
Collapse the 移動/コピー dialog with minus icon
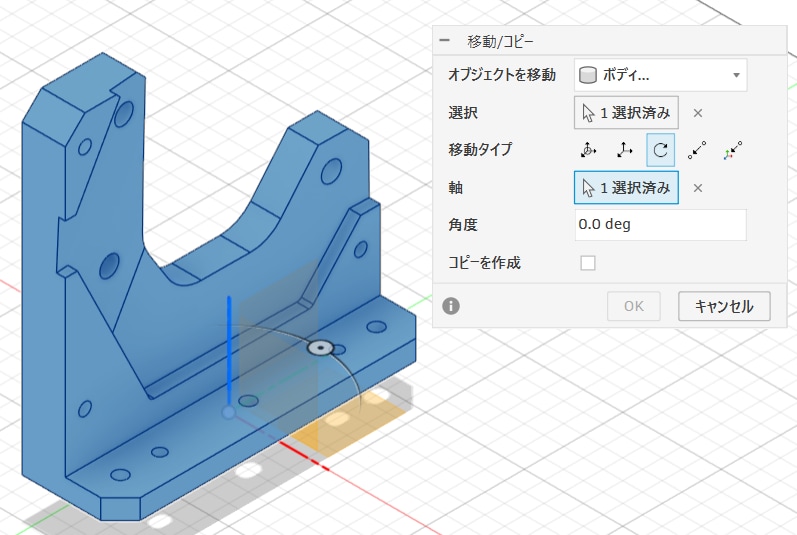point(444,41)
